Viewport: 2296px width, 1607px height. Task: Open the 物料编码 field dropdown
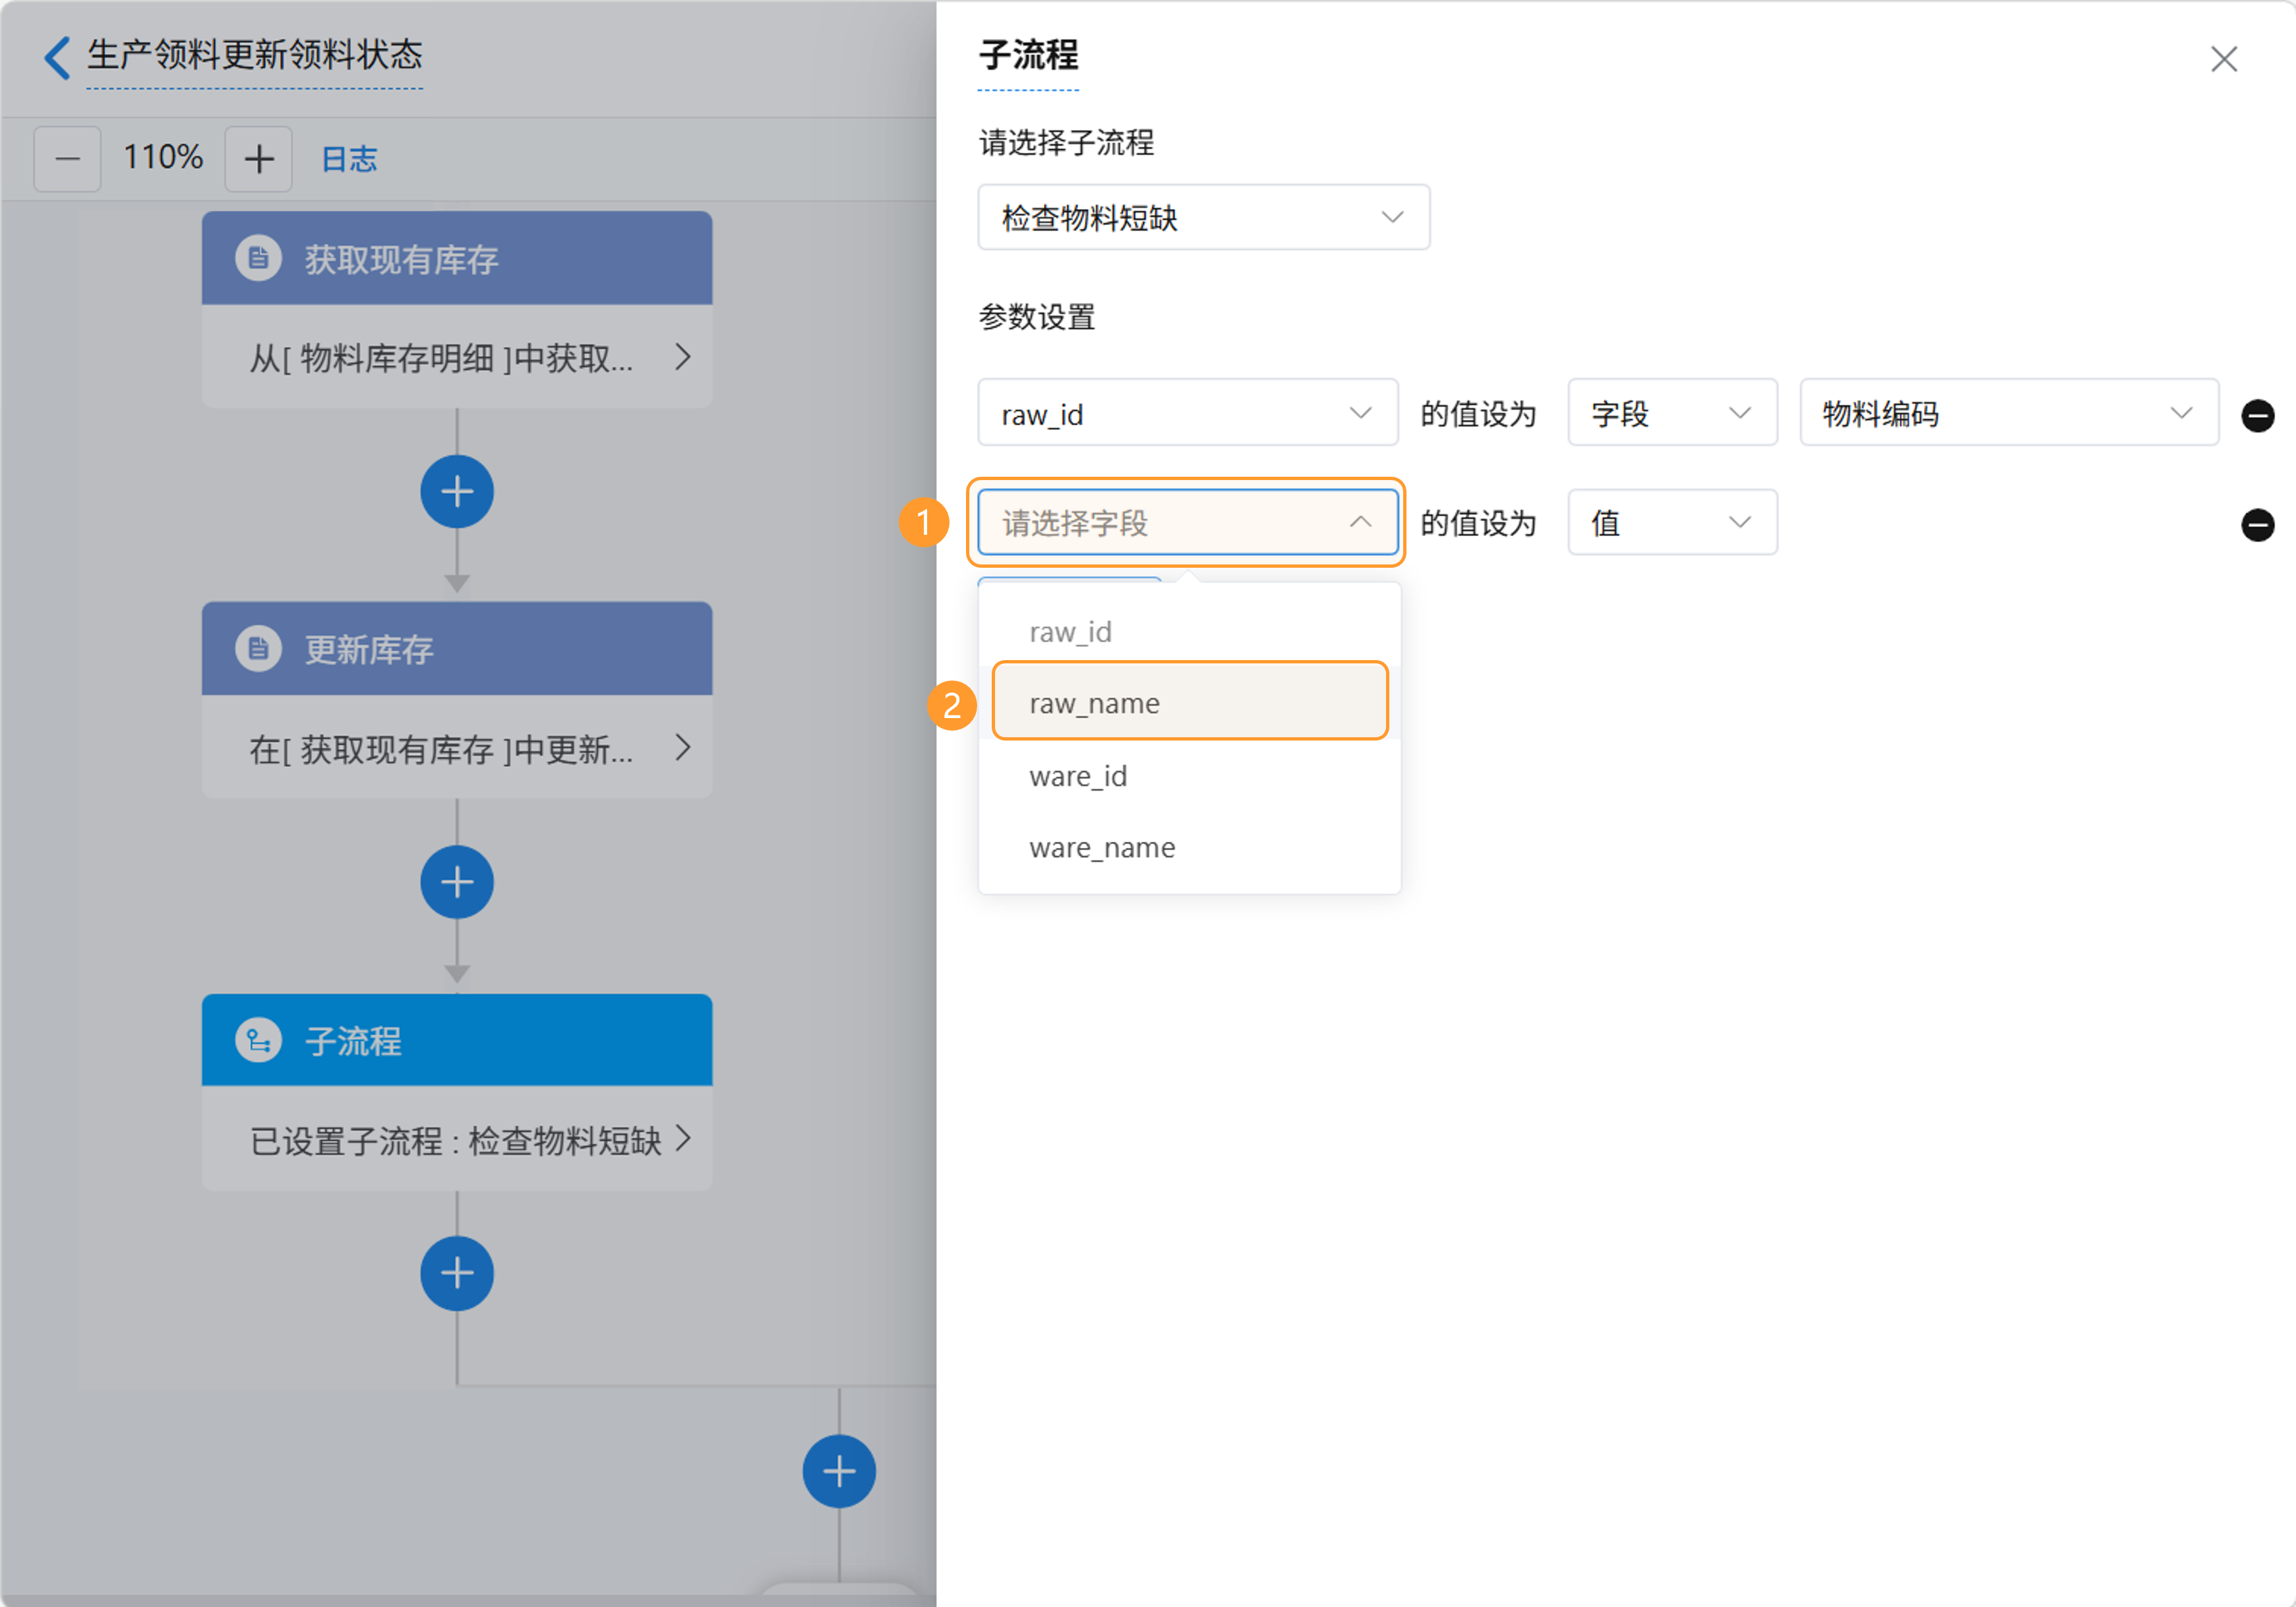pyautogui.click(x=2008, y=413)
